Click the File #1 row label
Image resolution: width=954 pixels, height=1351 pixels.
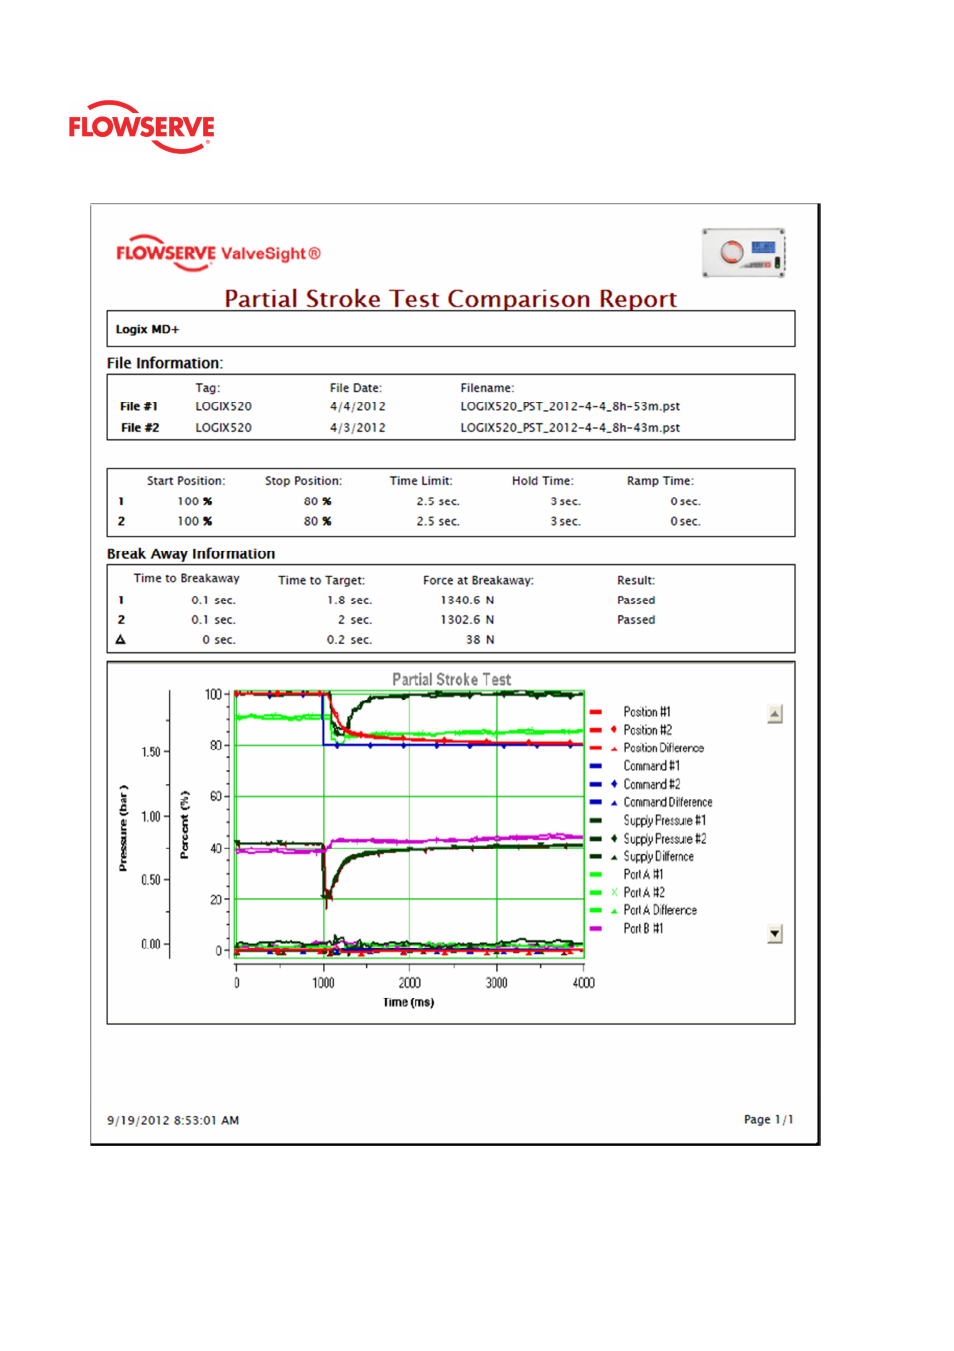[x=139, y=406]
